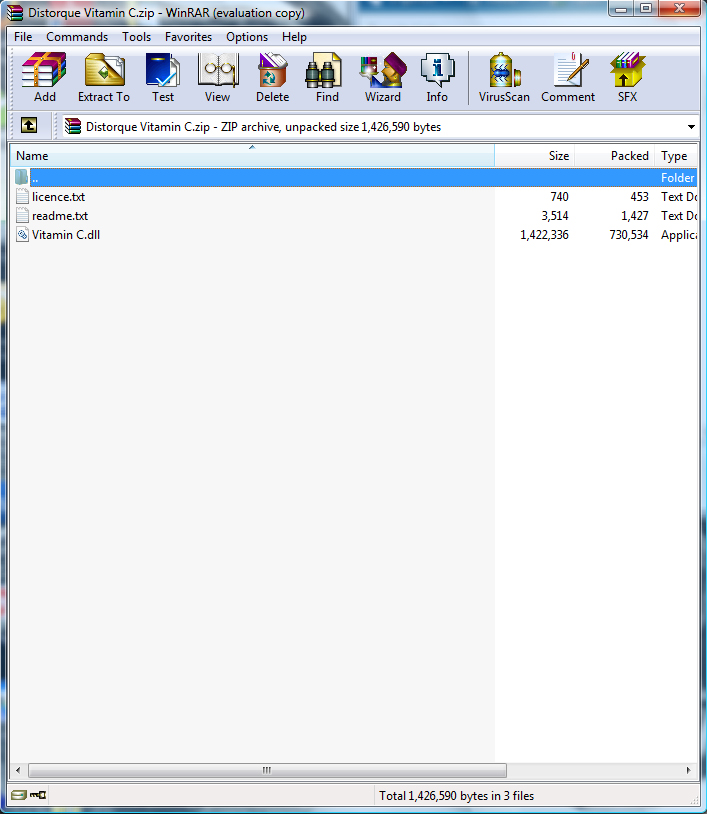This screenshot has width=707, height=814.
Task: Click the parent folder icon
Action: [x=21, y=178]
